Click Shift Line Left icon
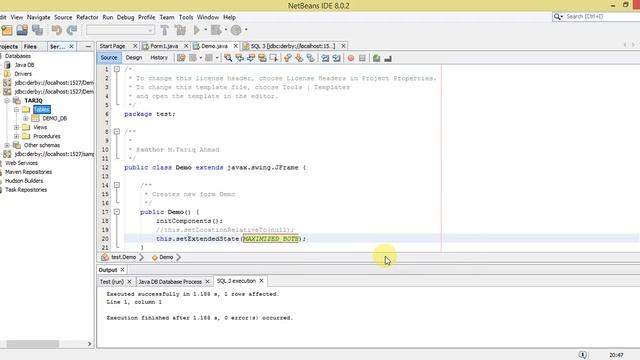The height and width of the screenshot is (360, 640). [325, 58]
